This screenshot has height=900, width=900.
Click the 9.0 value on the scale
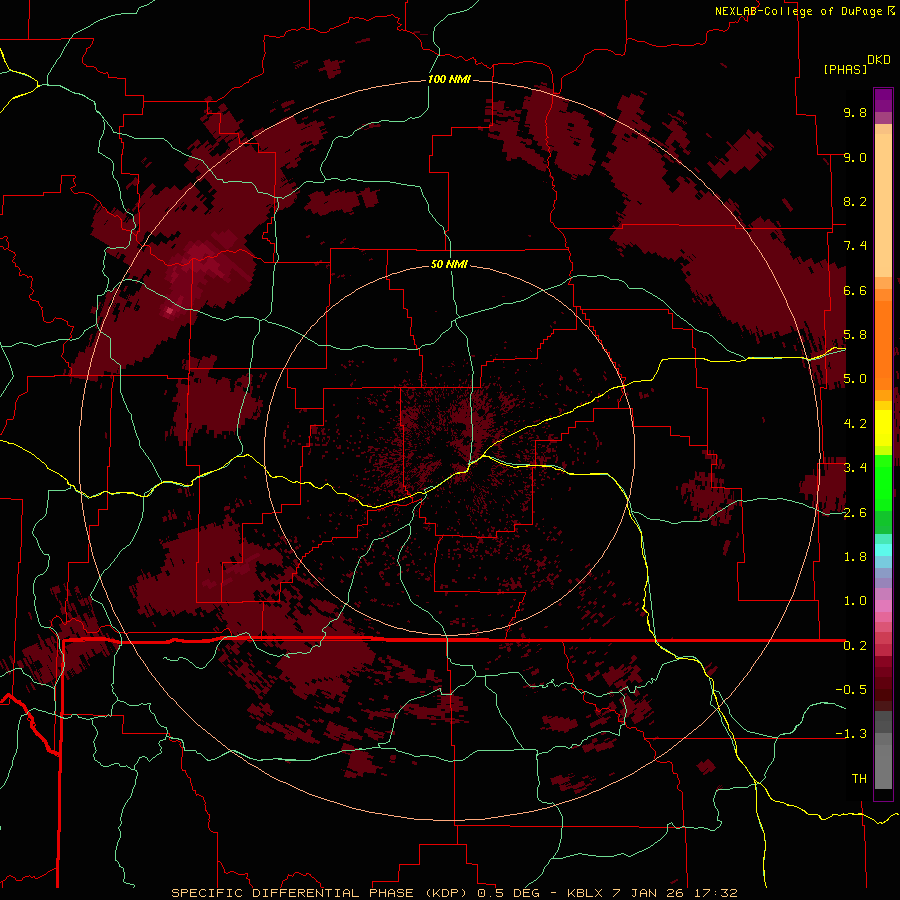pos(855,157)
